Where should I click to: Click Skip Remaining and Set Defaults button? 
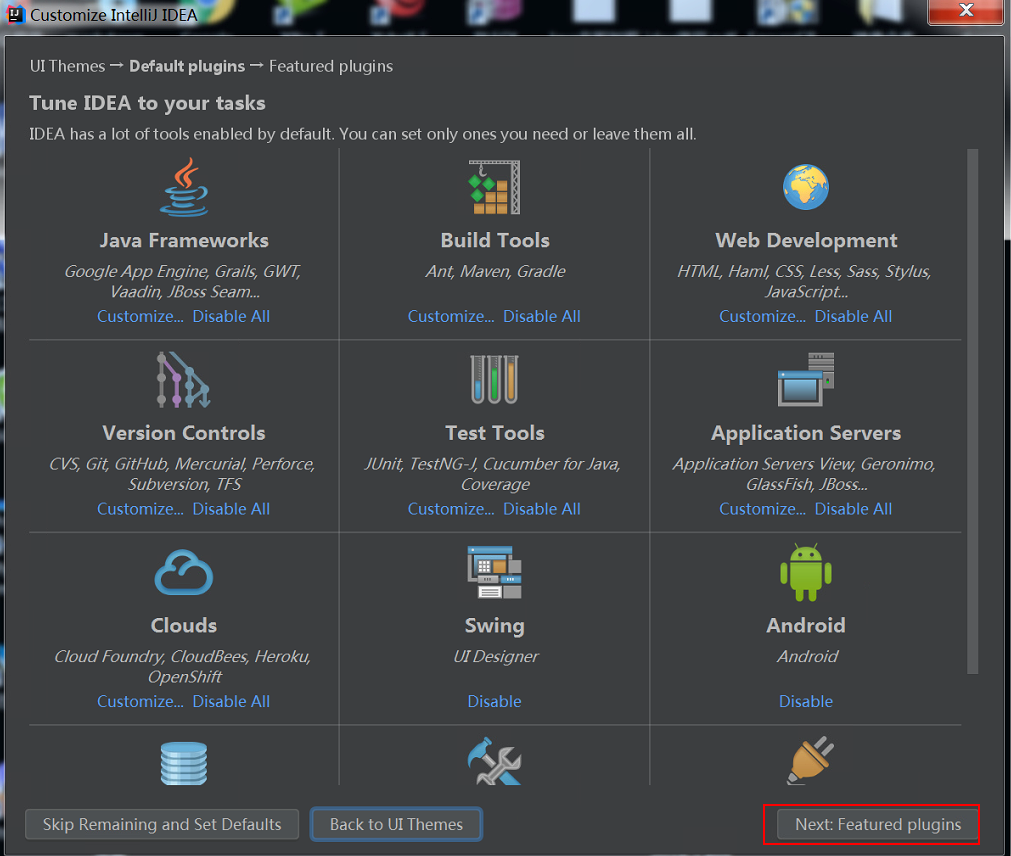(x=162, y=824)
